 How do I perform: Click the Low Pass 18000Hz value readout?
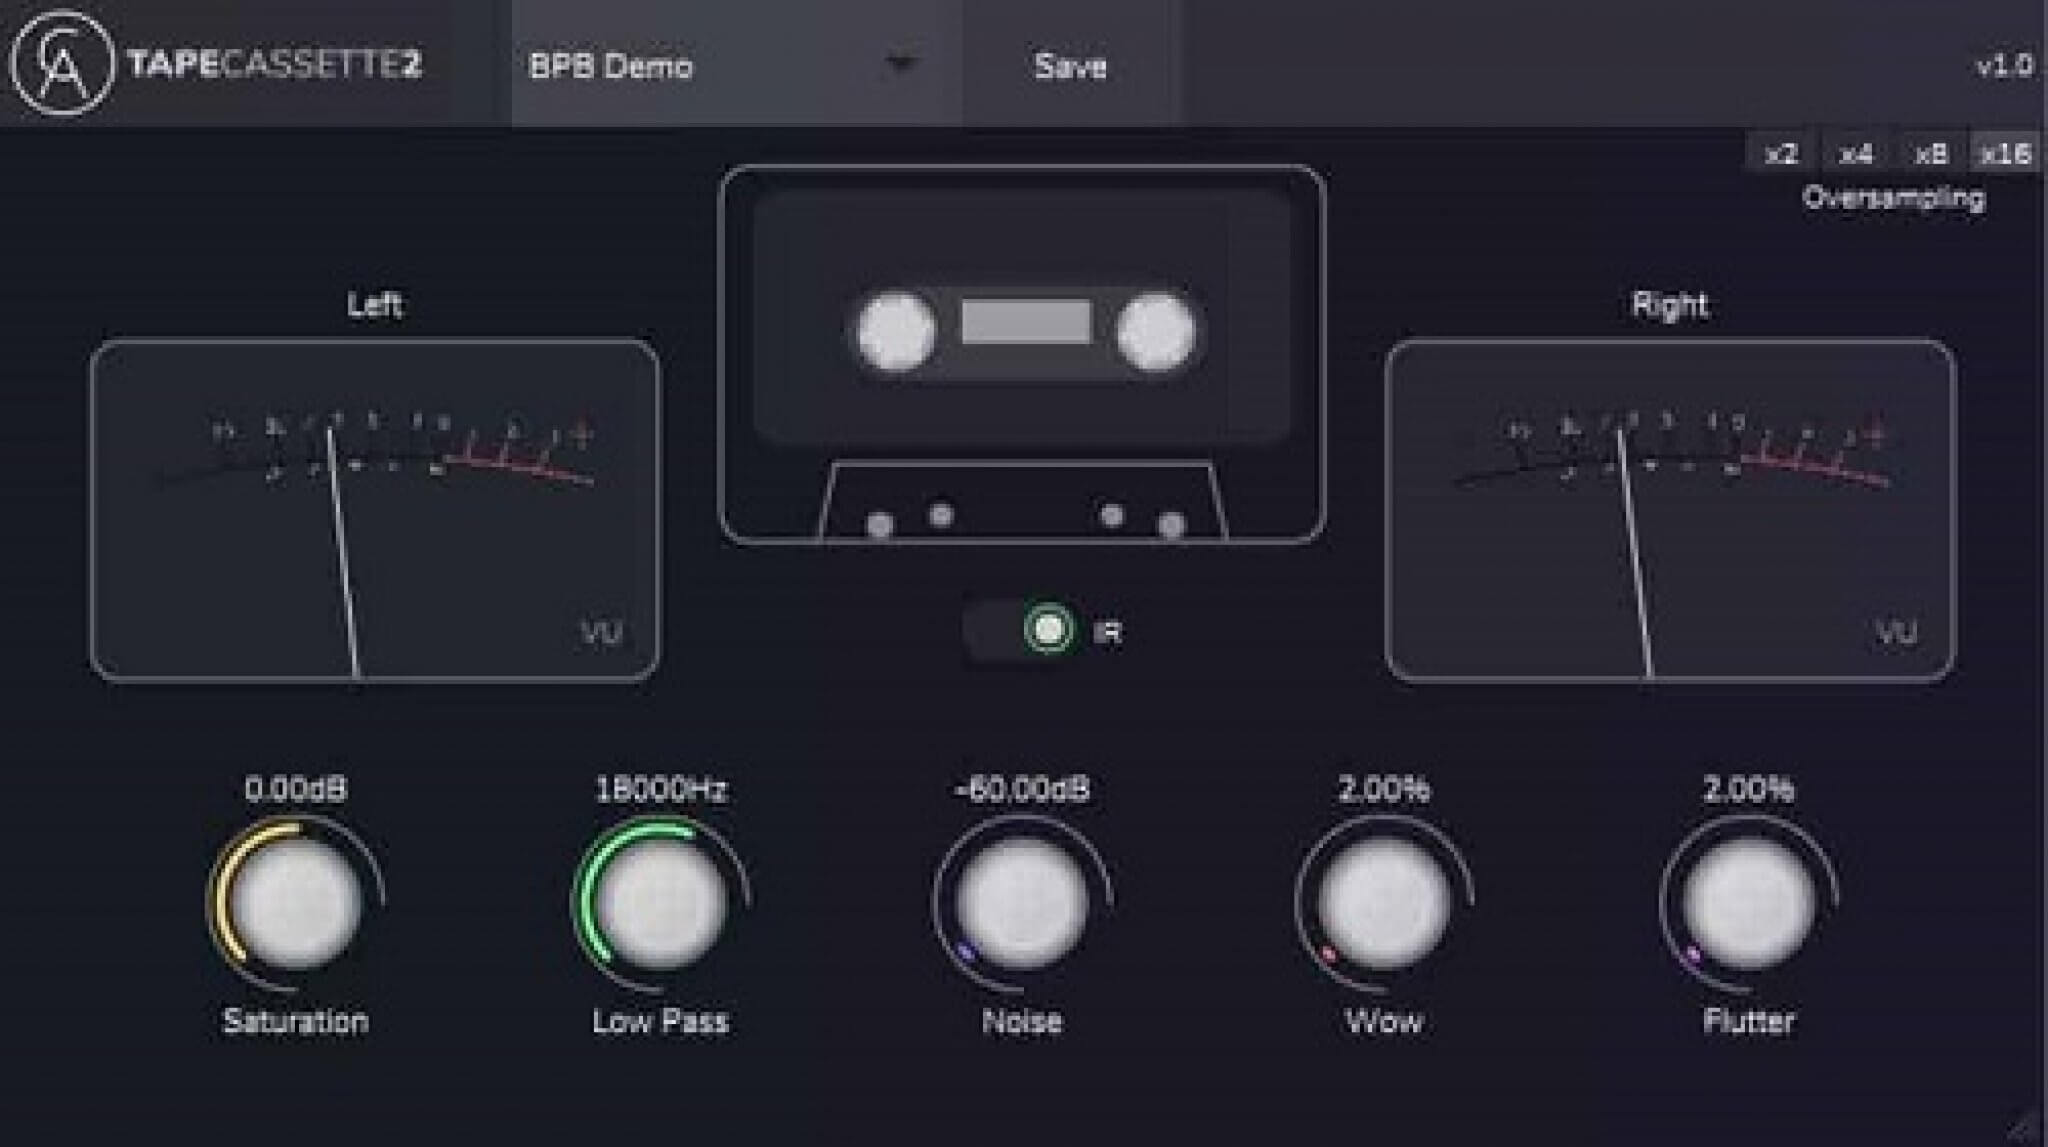(658, 788)
